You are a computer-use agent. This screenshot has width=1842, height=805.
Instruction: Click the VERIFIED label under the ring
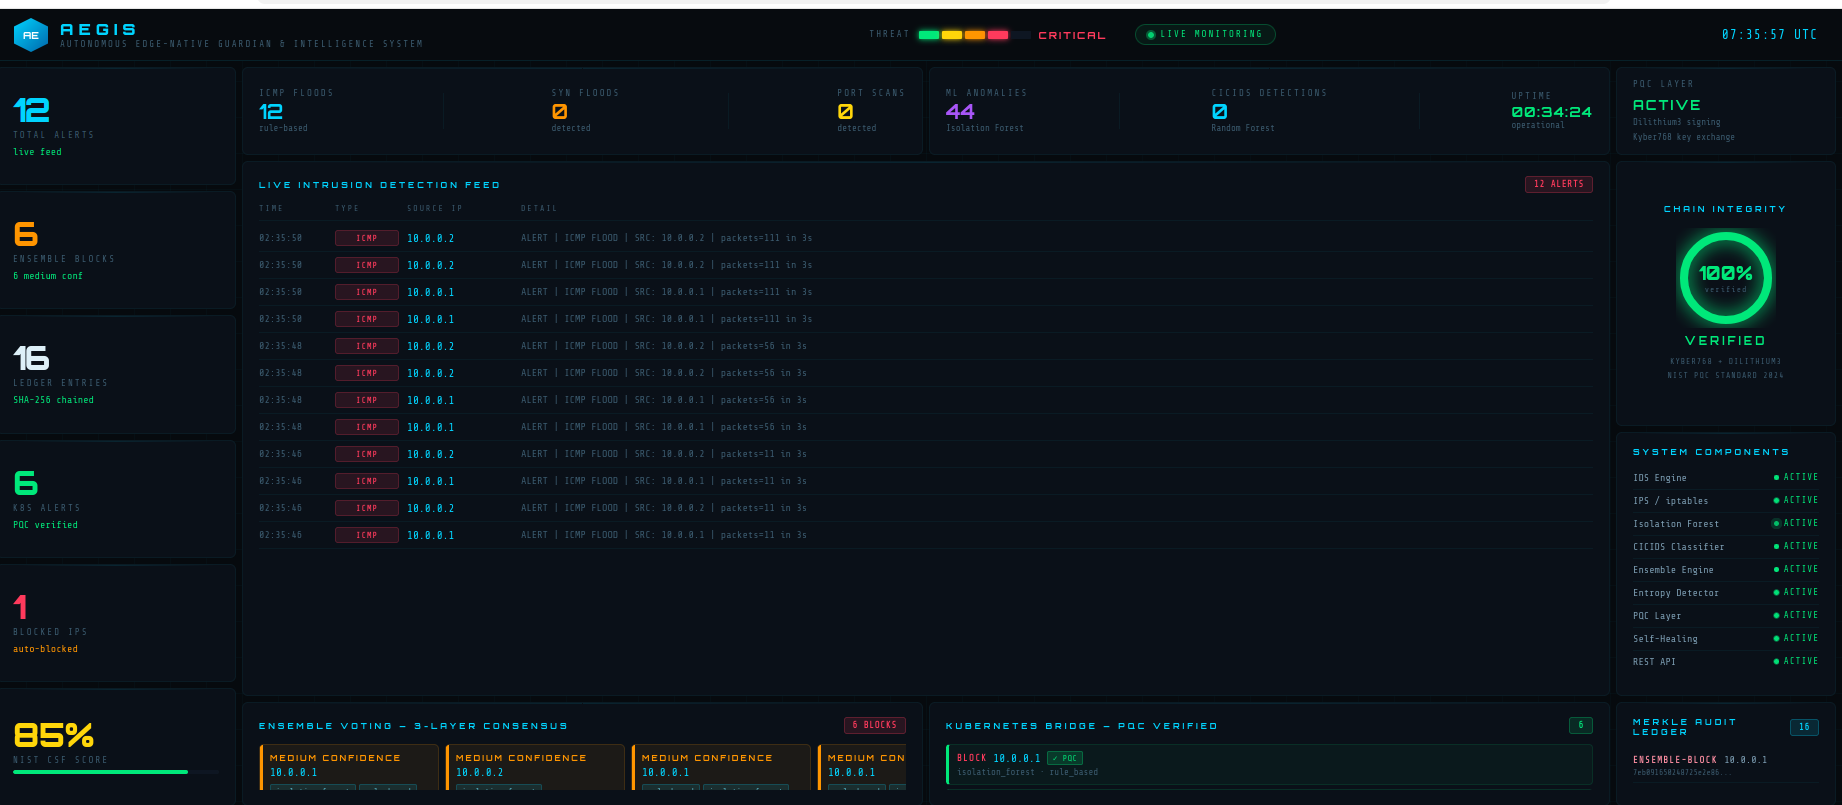click(x=1725, y=341)
